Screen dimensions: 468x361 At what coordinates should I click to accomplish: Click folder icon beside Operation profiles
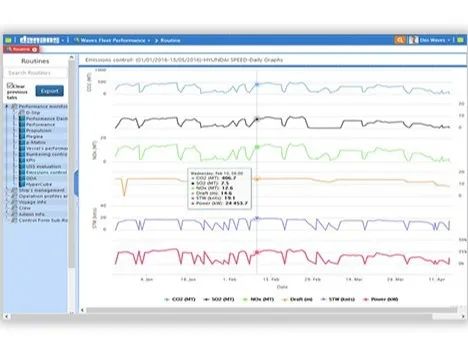(14, 196)
